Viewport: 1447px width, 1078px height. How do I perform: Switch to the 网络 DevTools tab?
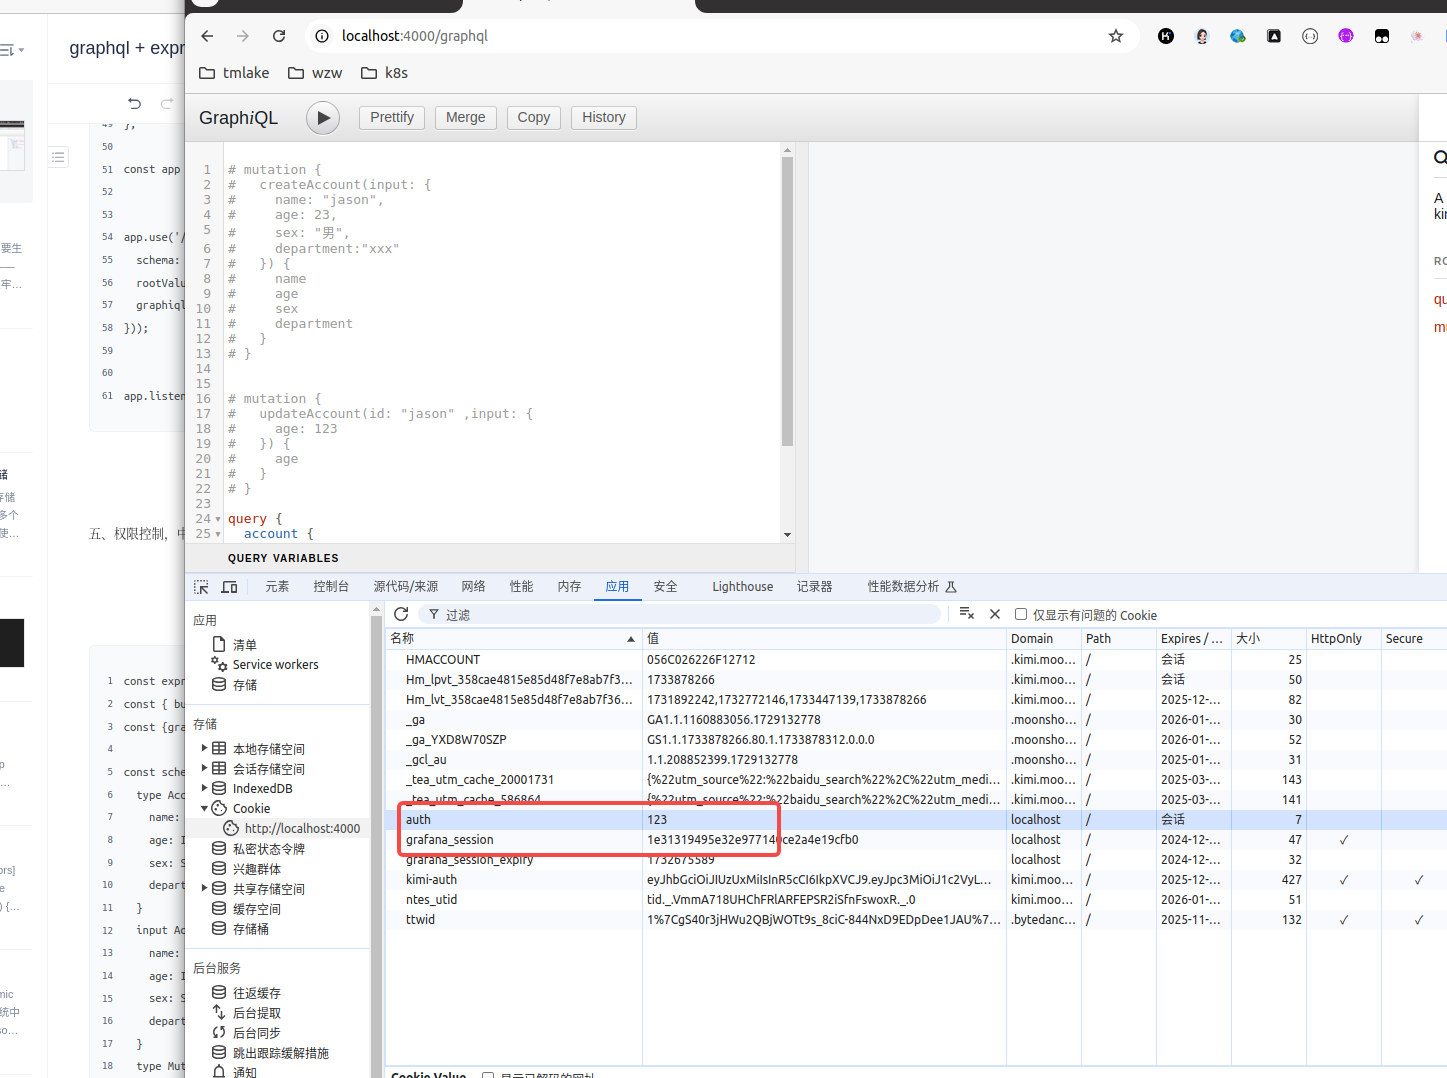click(x=473, y=587)
